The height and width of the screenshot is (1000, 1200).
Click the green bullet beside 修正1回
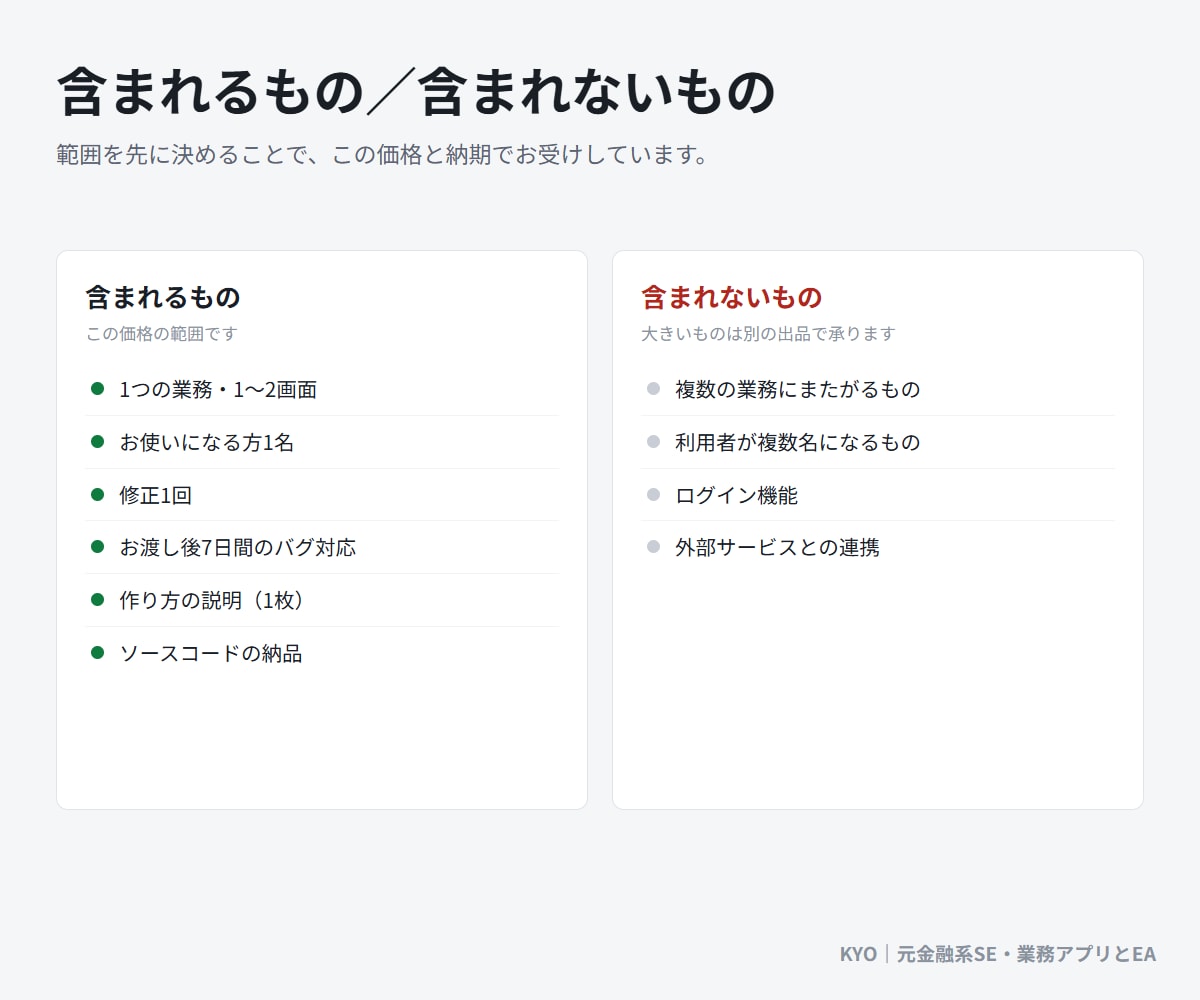click(x=97, y=494)
